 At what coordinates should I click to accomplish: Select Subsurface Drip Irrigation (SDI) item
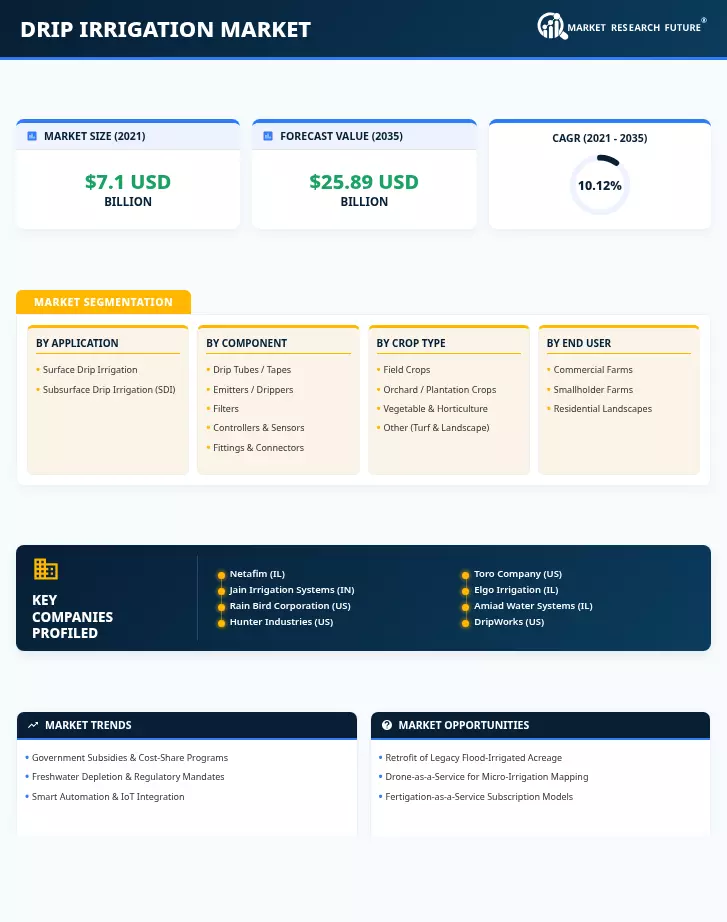click(x=109, y=390)
